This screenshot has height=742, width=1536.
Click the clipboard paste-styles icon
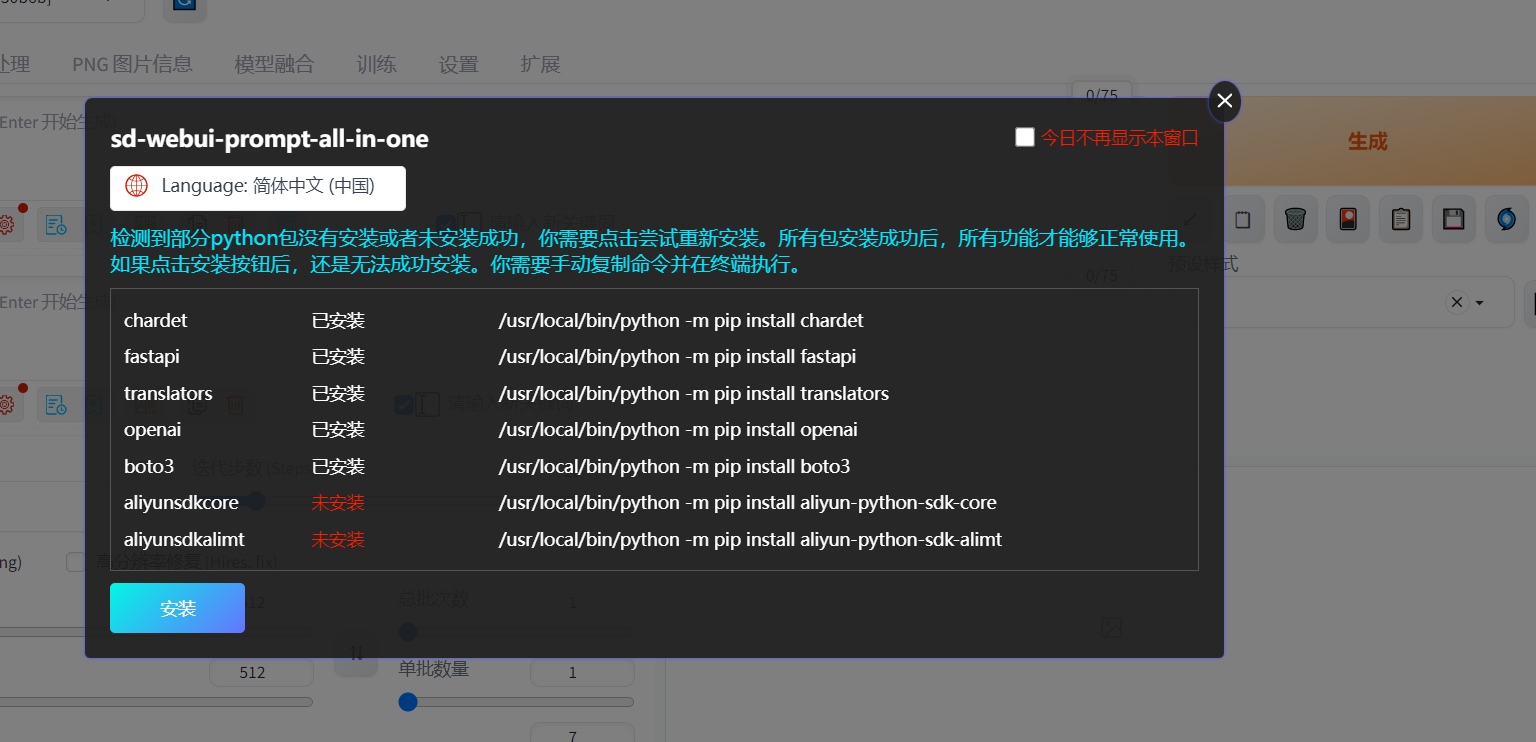pyautogui.click(x=1401, y=220)
